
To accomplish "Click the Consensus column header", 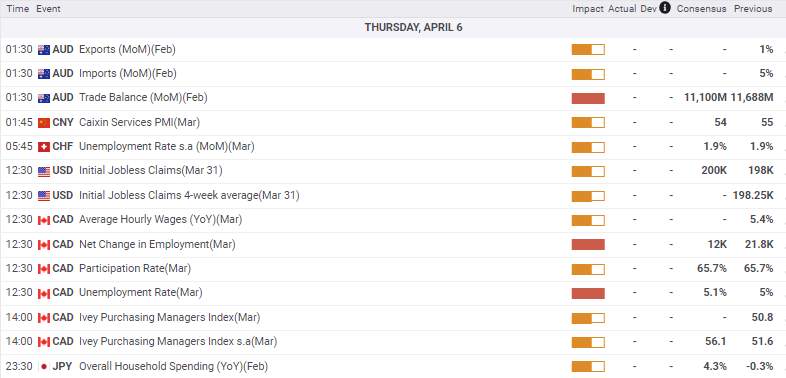I will click(701, 9).
